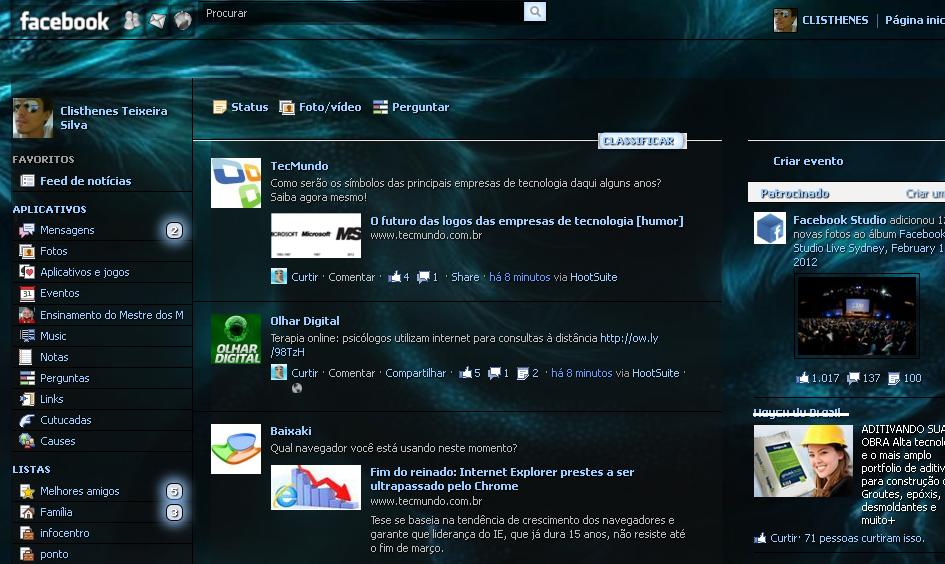Open friend requests icon in top bar

132,20
